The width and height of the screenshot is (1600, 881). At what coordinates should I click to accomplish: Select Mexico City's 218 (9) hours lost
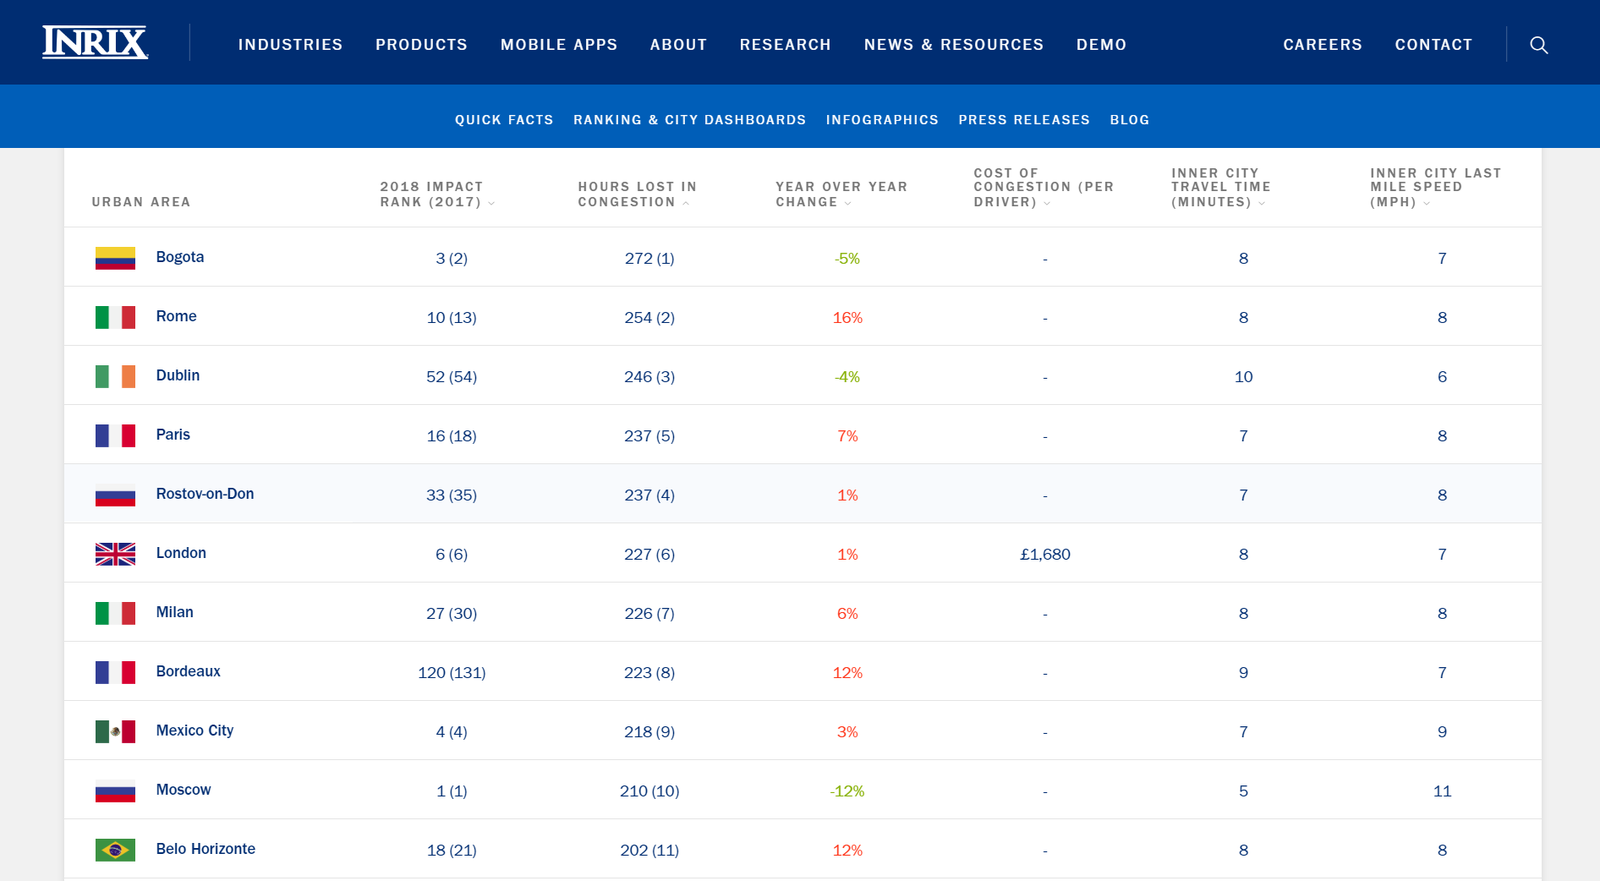(x=650, y=732)
